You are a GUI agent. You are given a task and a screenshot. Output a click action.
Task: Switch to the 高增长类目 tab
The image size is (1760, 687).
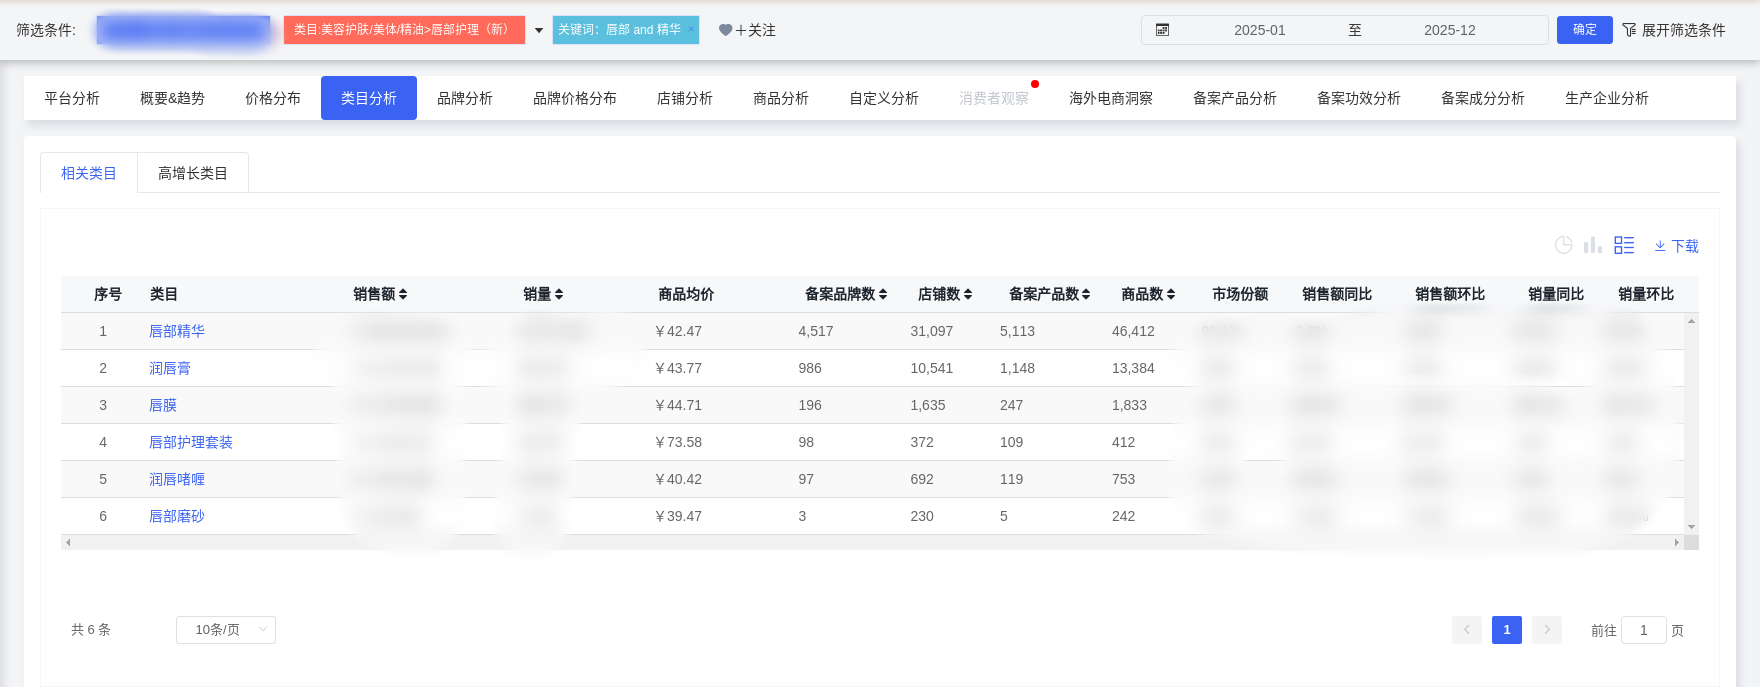(193, 173)
